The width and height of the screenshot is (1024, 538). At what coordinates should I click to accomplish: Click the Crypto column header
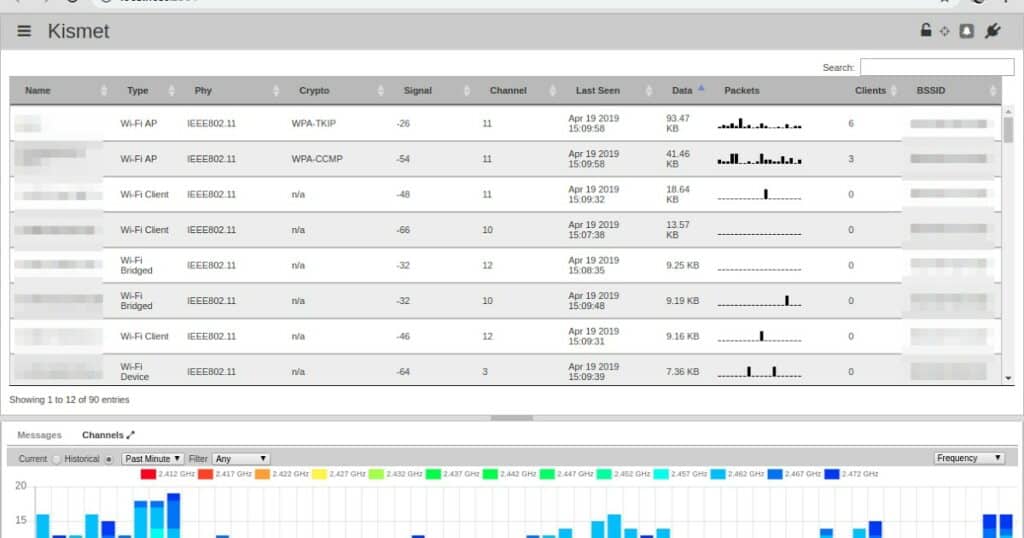[314, 91]
